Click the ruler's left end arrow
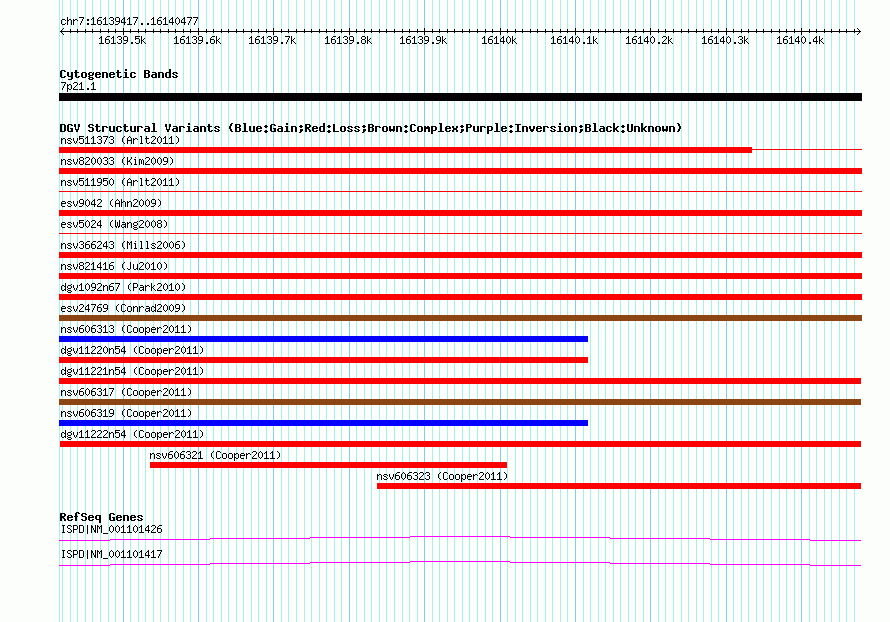Image resolution: width=890 pixels, height=622 pixels. (x=62, y=32)
